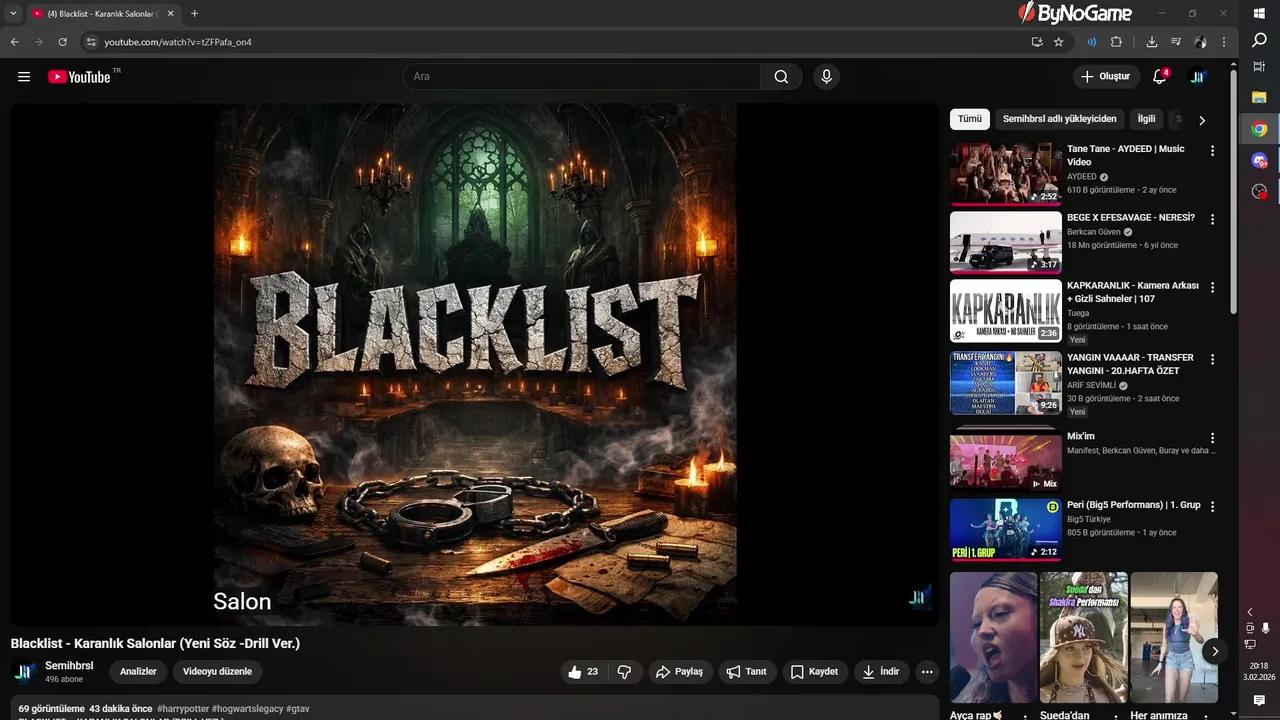Open the Chrome downloads icon
Viewport: 1280px width, 720px height.
point(1152,42)
